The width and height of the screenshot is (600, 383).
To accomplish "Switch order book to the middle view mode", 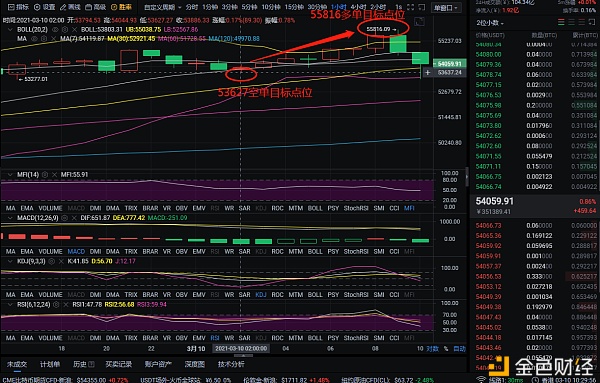I will click(571, 23).
